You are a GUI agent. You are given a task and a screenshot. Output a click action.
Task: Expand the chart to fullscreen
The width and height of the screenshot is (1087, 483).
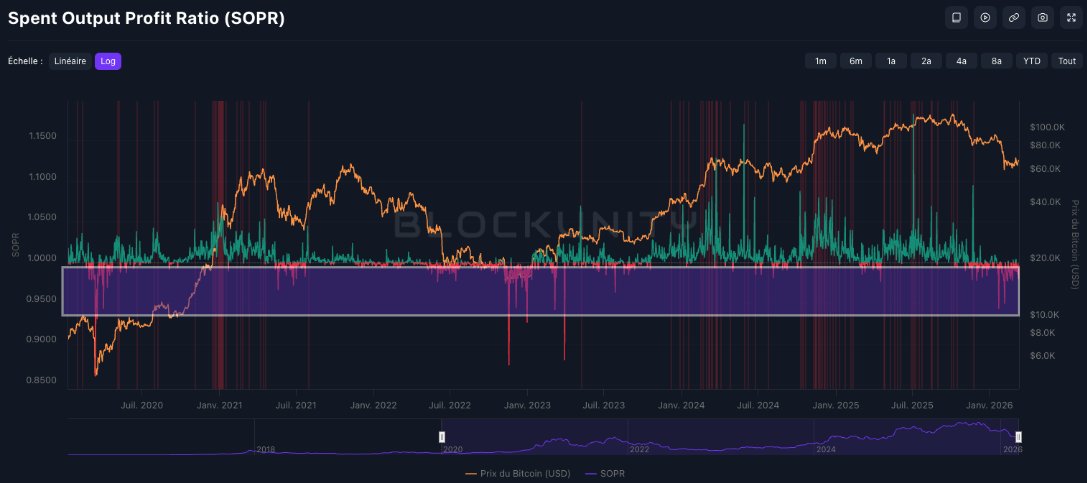(1071, 17)
